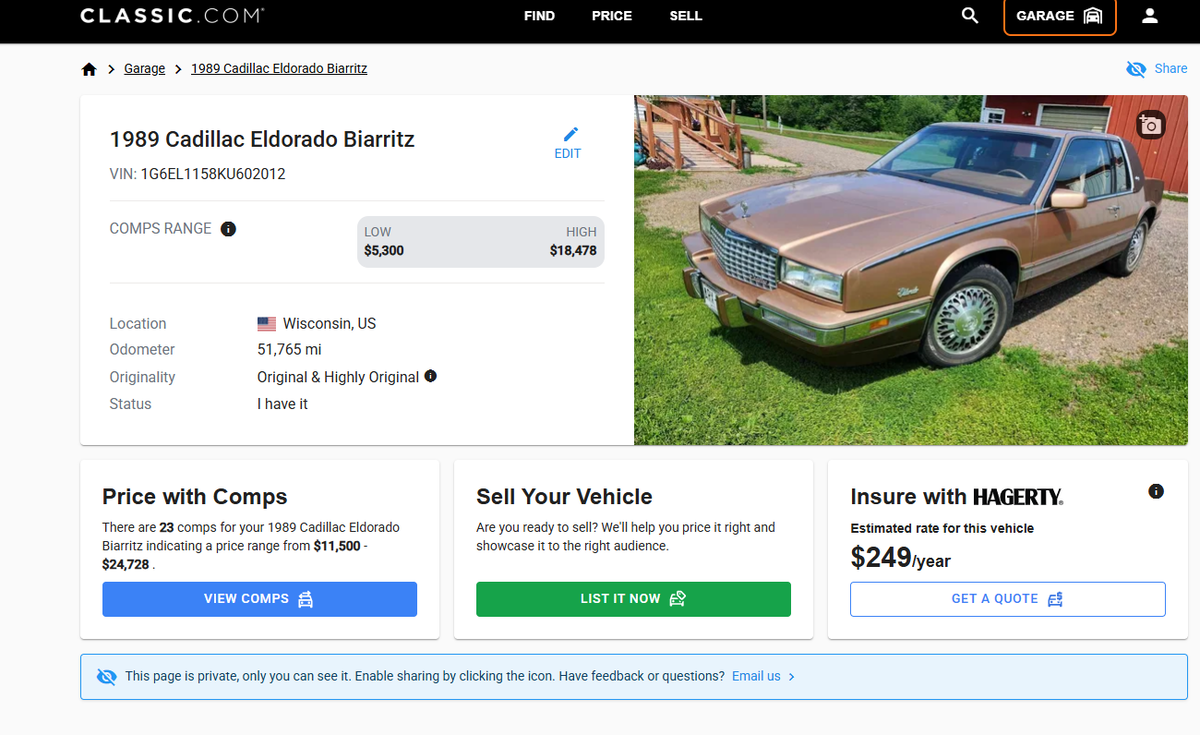Open the Garage button in header
Screen dimensions: 1200x735
(1059, 16)
